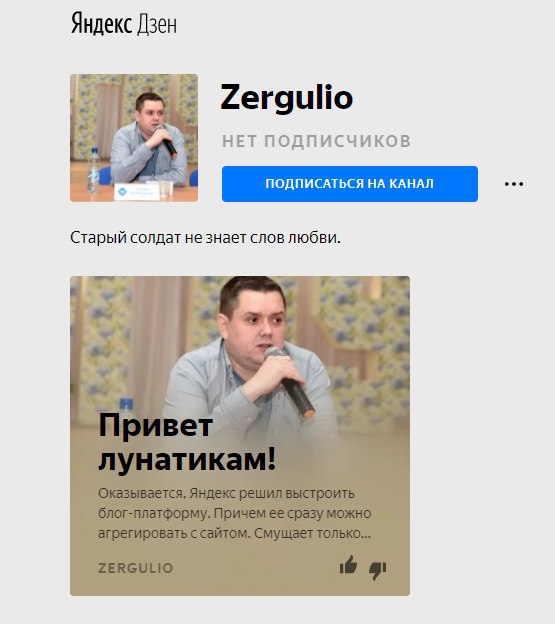Click the Дзен logo text
The width and height of the screenshot is (555, 624).
click(156, 25)
